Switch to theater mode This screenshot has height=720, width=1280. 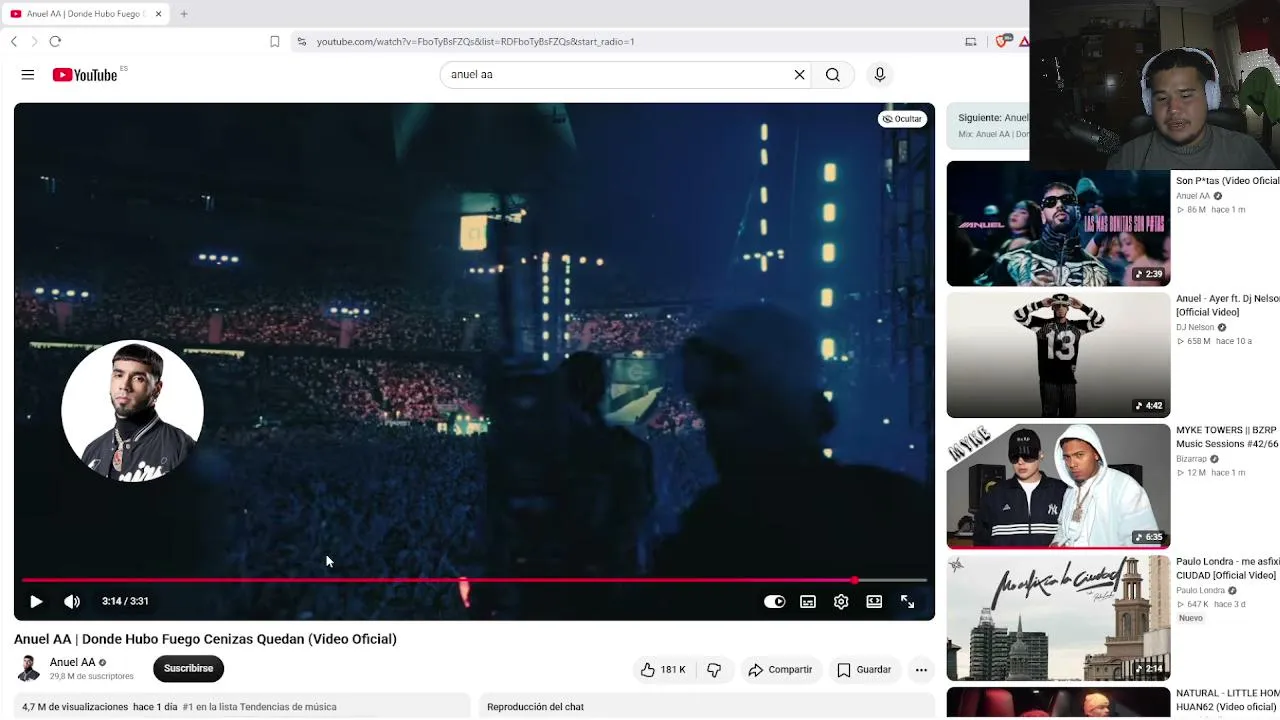coord(874,601)
